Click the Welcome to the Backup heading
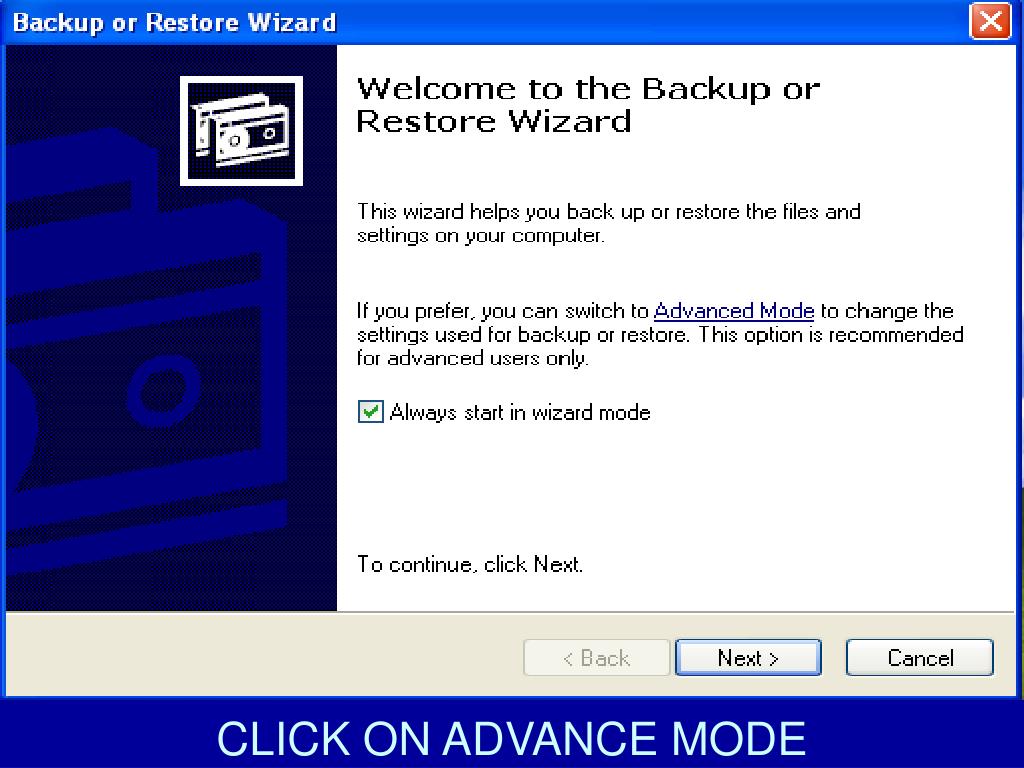The image size is (1024, 768). [588, 104]
